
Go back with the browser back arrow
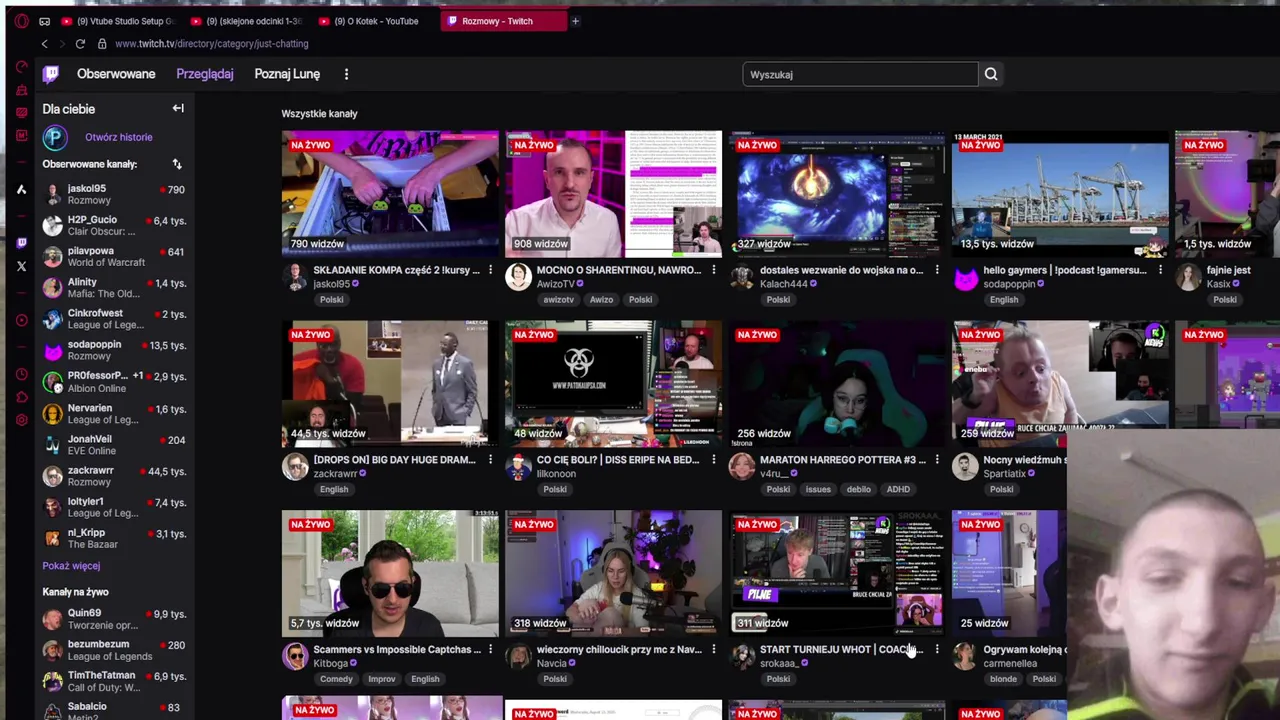point(44,44)
